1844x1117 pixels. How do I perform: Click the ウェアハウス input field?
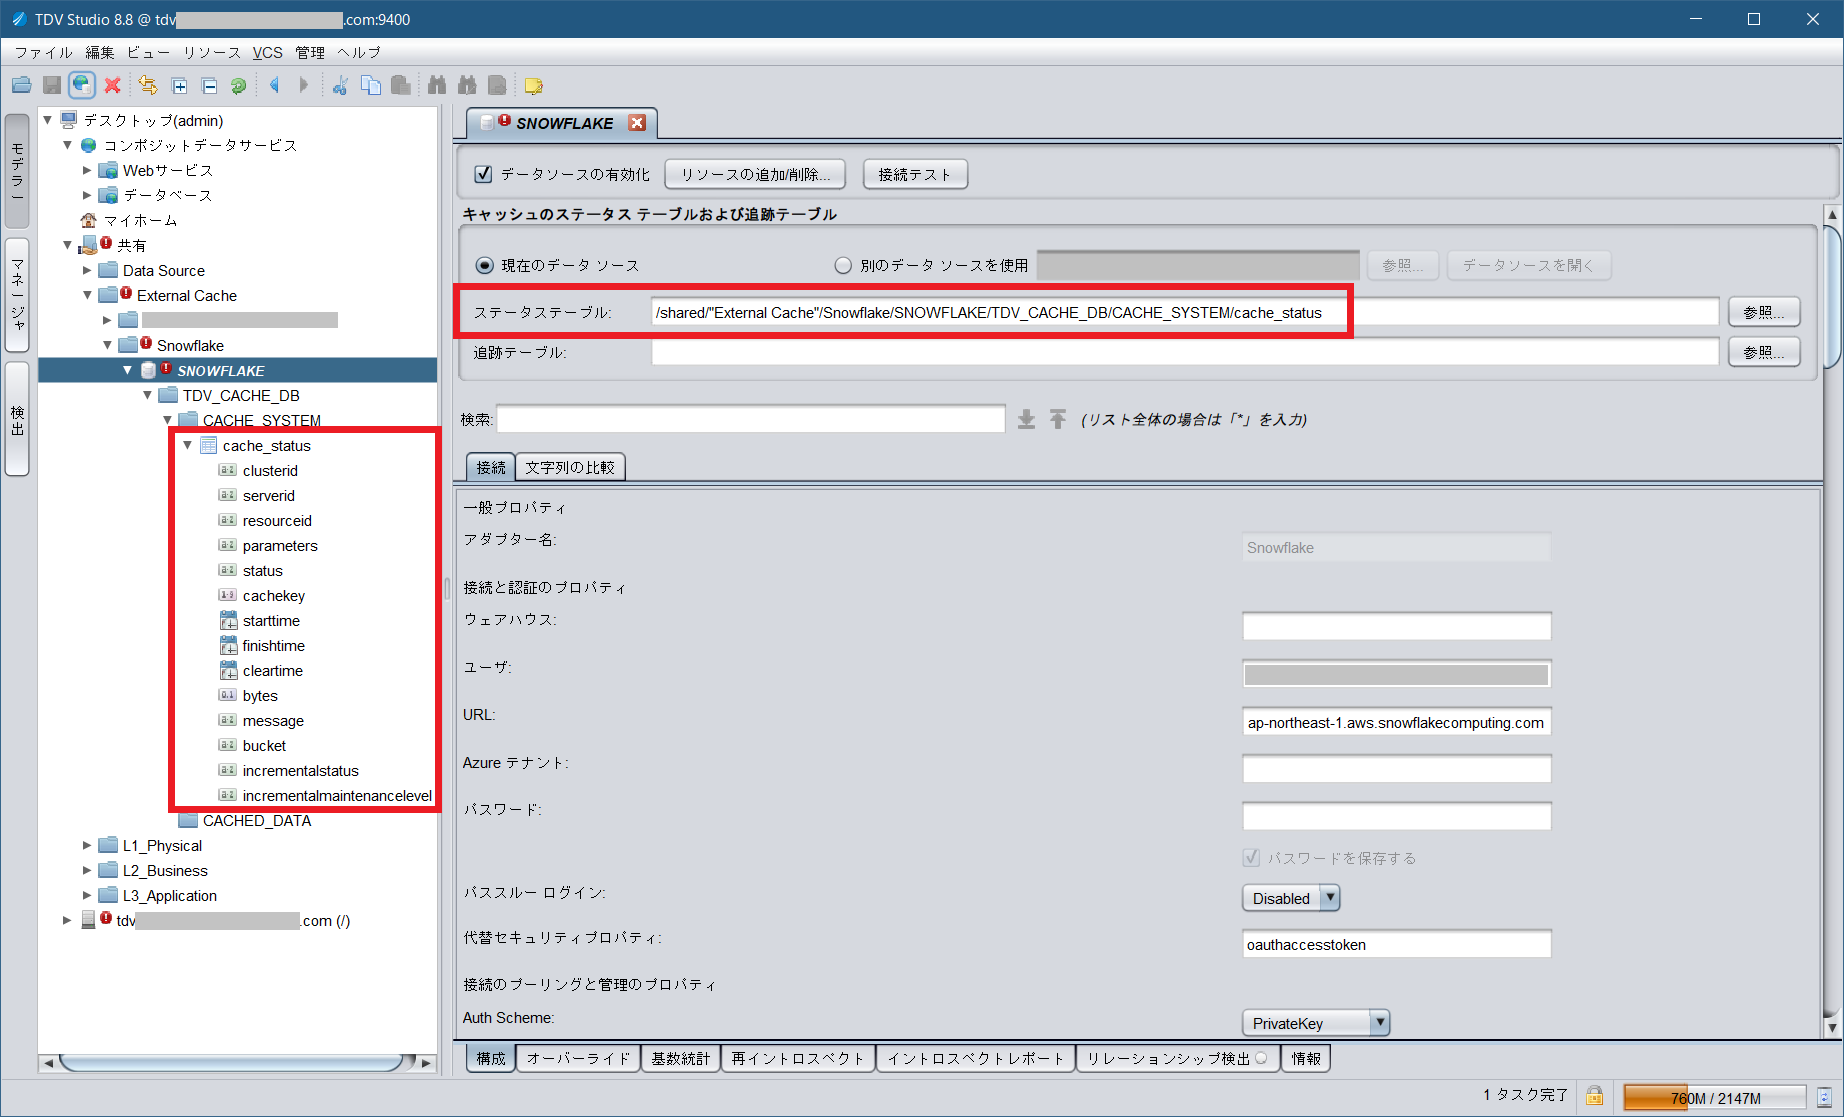click(1396, 626)
